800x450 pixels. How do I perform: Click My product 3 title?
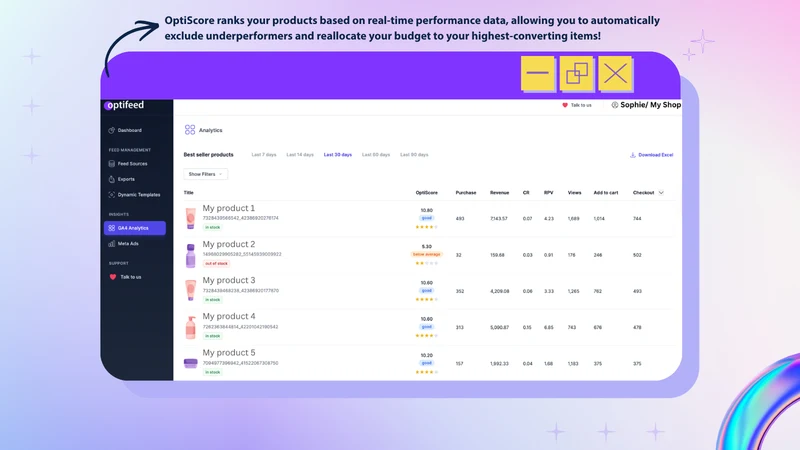coord(229,281)
